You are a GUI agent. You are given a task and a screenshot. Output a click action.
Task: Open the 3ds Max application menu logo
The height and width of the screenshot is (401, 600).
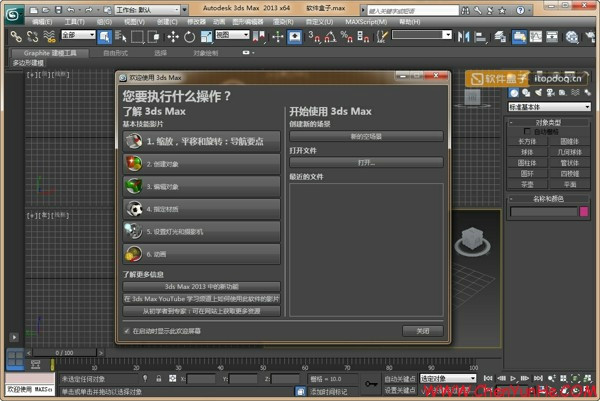click(13, 14)
